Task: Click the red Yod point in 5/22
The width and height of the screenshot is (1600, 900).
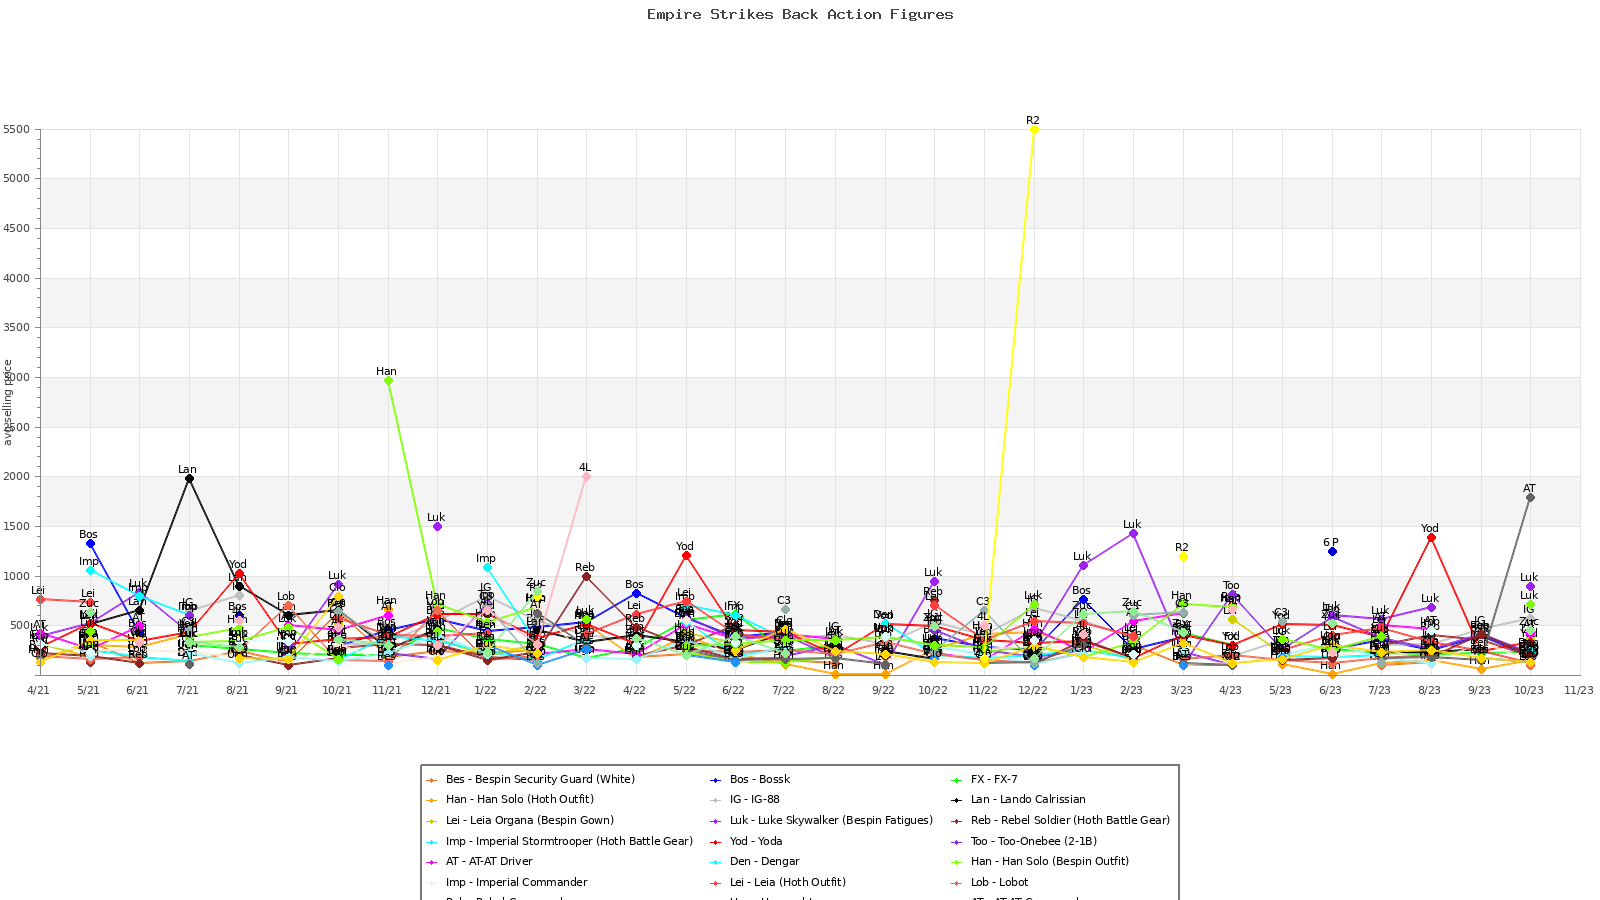Action: coord(686,555)
